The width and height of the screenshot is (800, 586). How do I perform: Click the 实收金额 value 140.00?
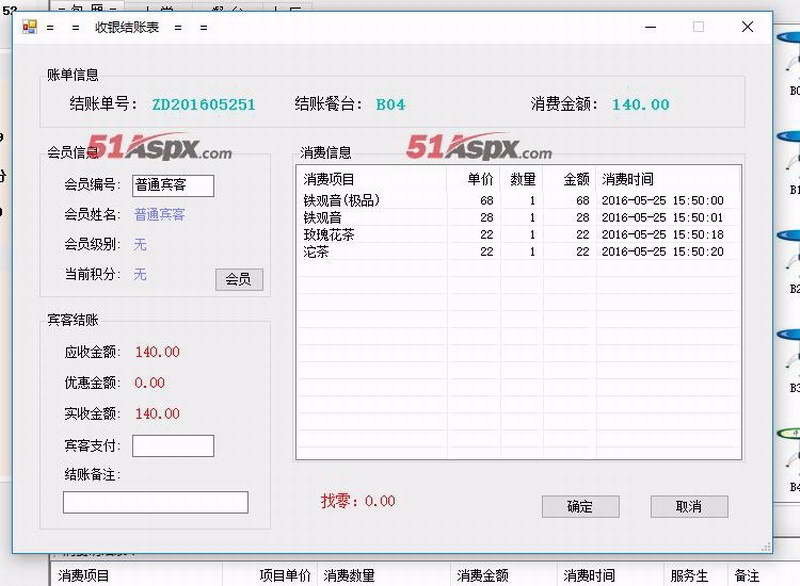tap(157, 414)
